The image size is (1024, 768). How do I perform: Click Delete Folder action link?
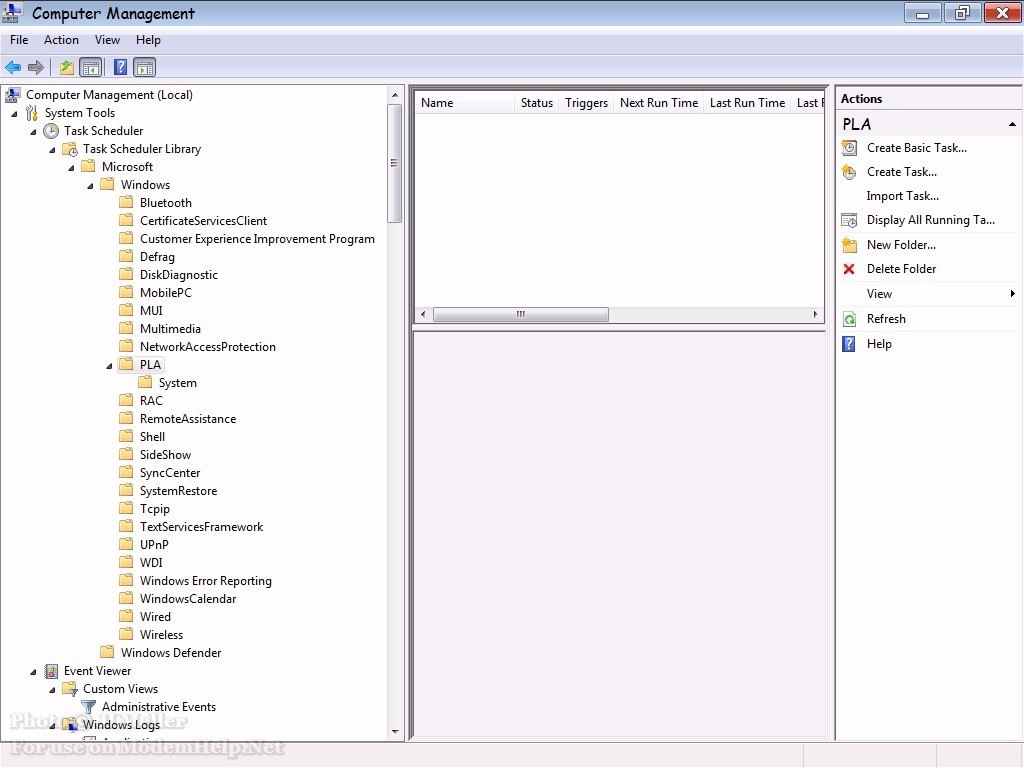pos(901,269)
